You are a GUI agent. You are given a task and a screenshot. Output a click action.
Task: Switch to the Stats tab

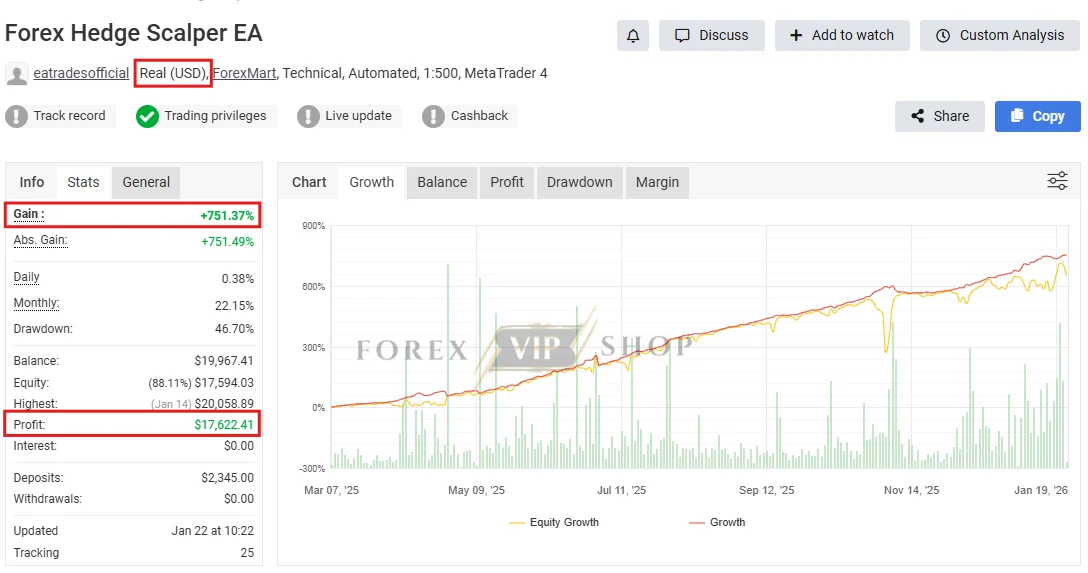point(83,182)
